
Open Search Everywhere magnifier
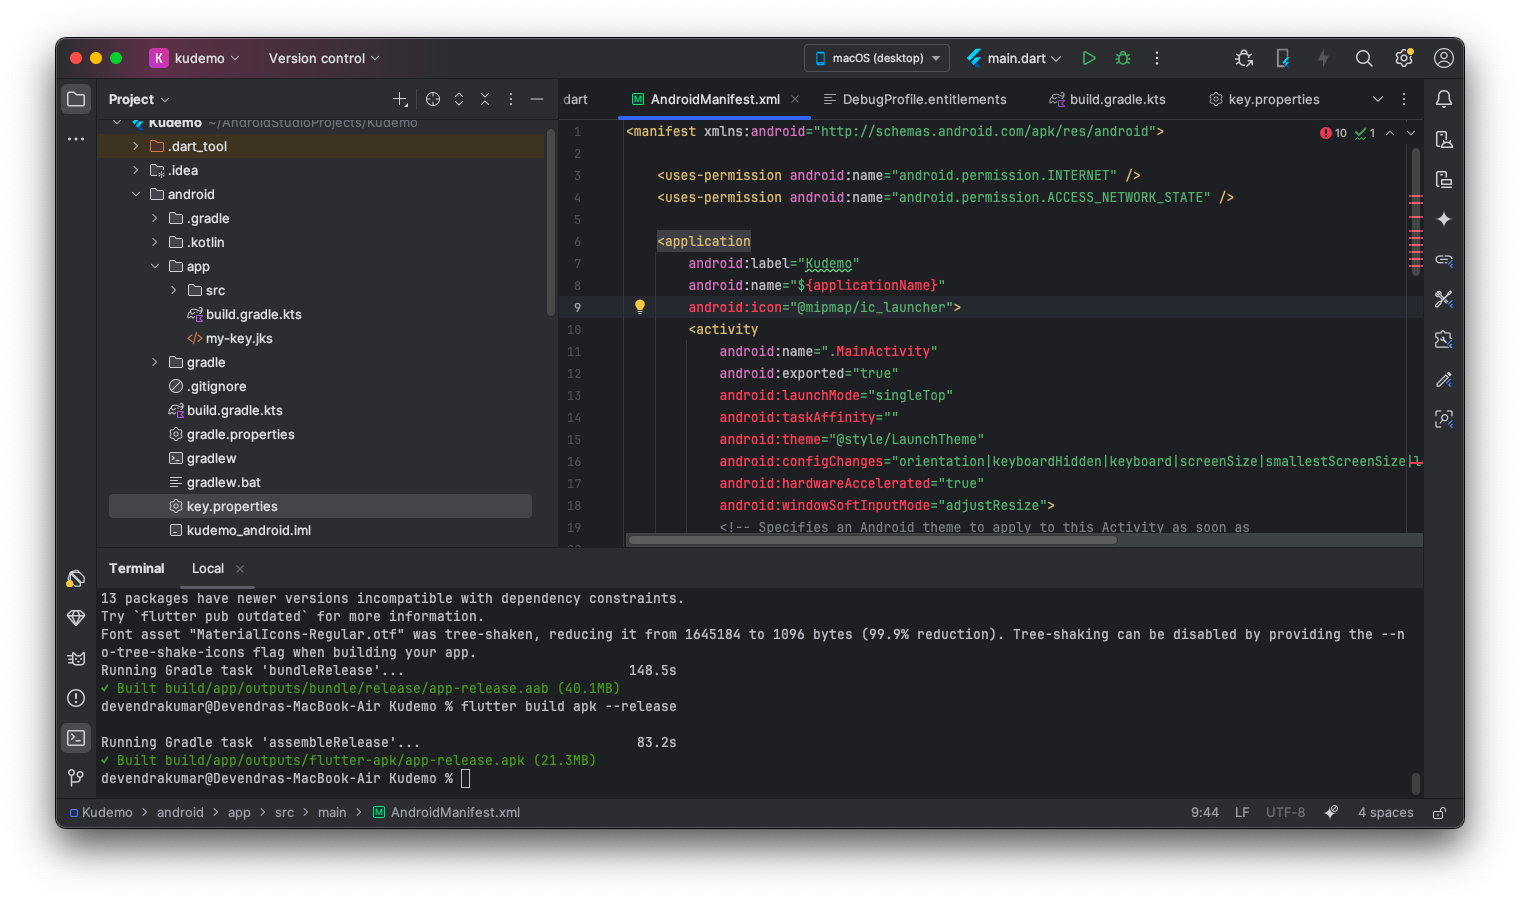click(x=1364, y=58)
